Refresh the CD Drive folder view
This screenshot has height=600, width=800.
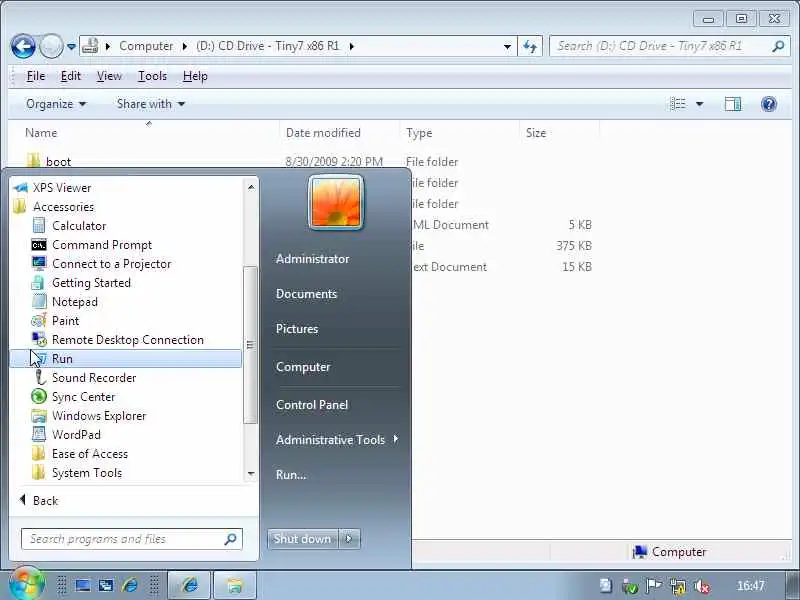[x=530, y=47]
